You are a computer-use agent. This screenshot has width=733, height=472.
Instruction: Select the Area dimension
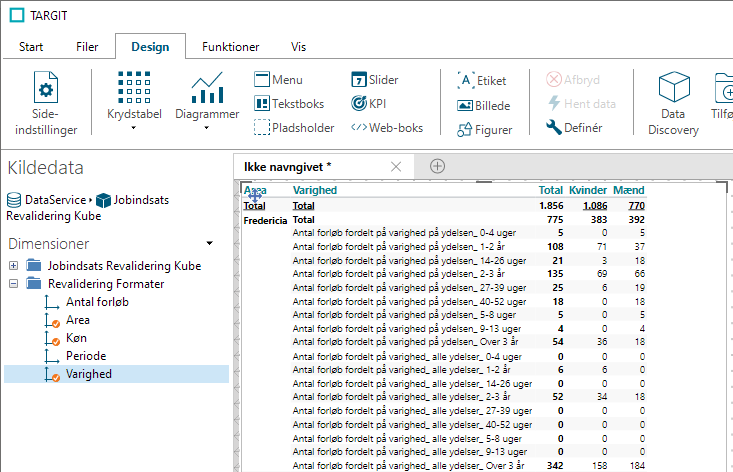click(78, 320)
